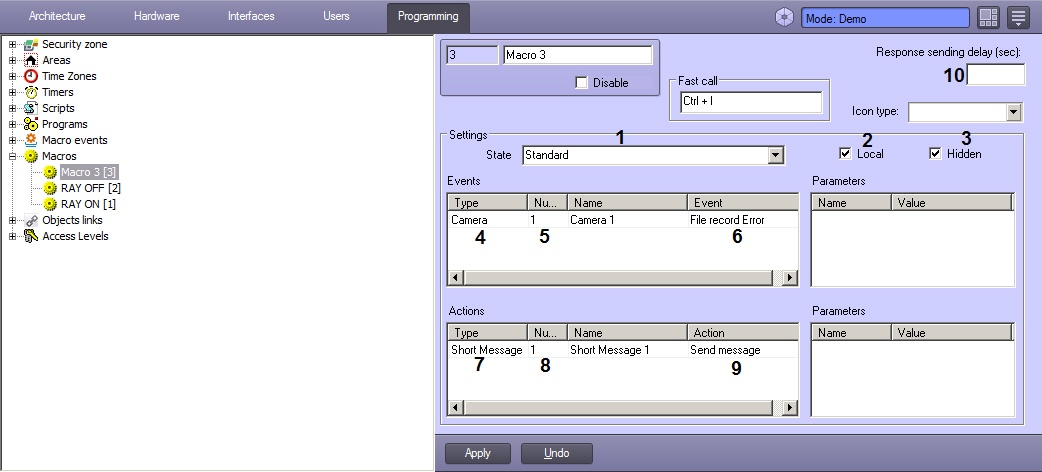Screen dimensions: 1042x472
Task: Click the Programs gears icon
Action: click(x=31, y=124)
